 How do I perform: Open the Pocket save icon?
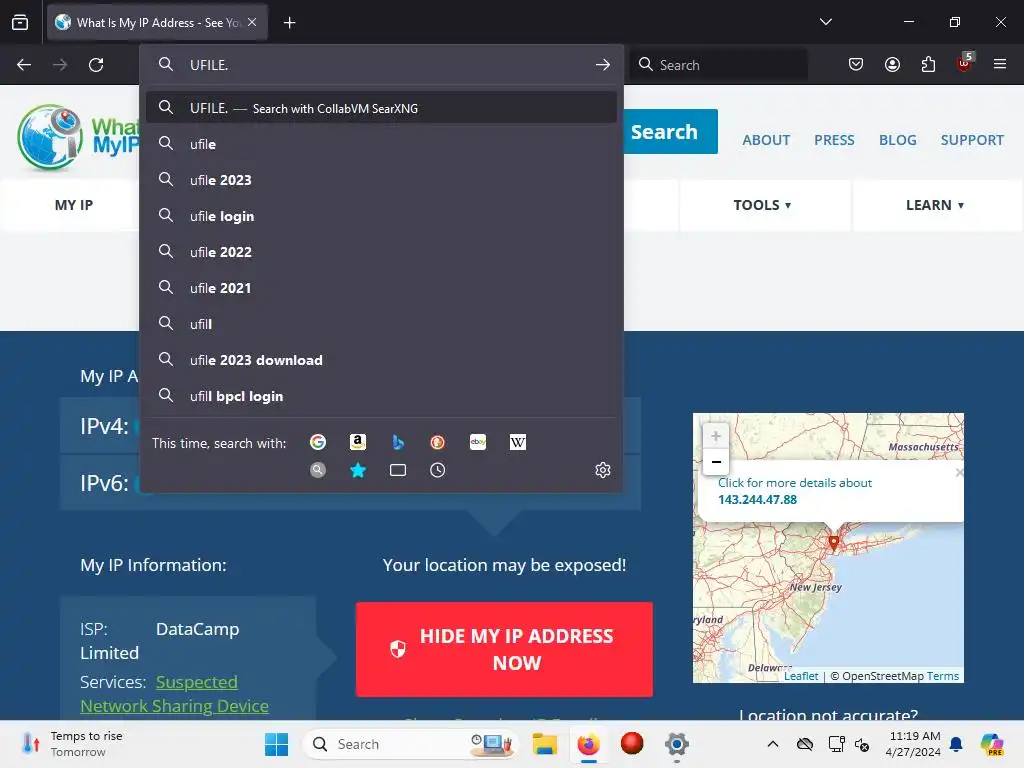856,64
